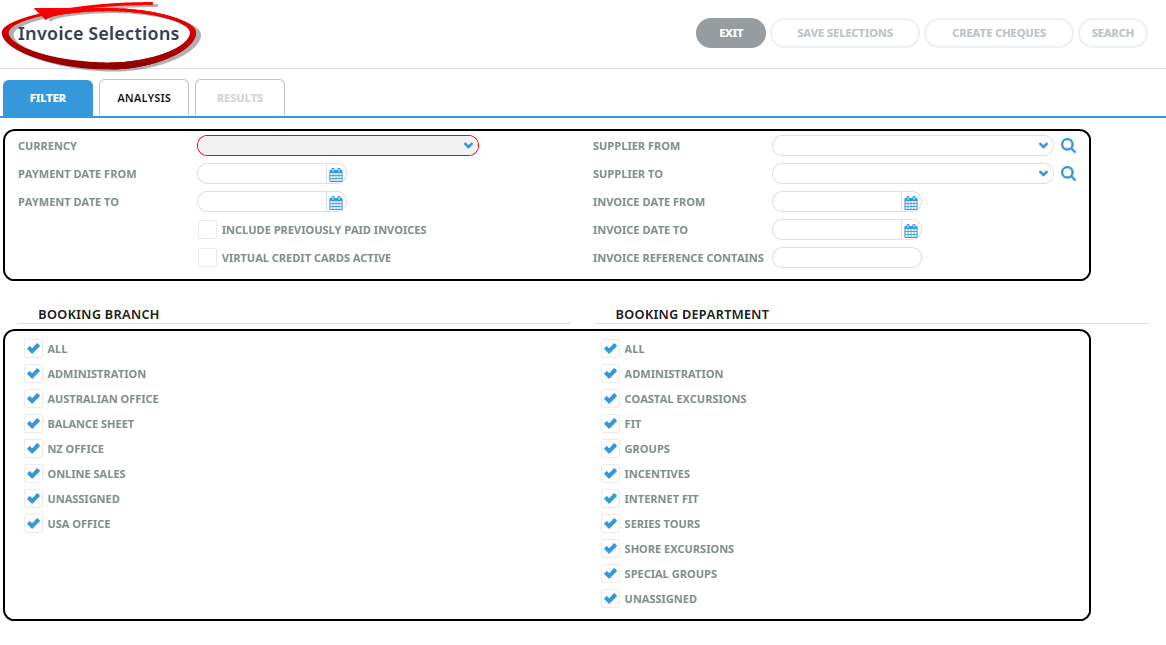Click Supplier From search magnifier icon
Image resolution: width=1166 pixels, height=645 pixels.
[x=1068, y=146]
